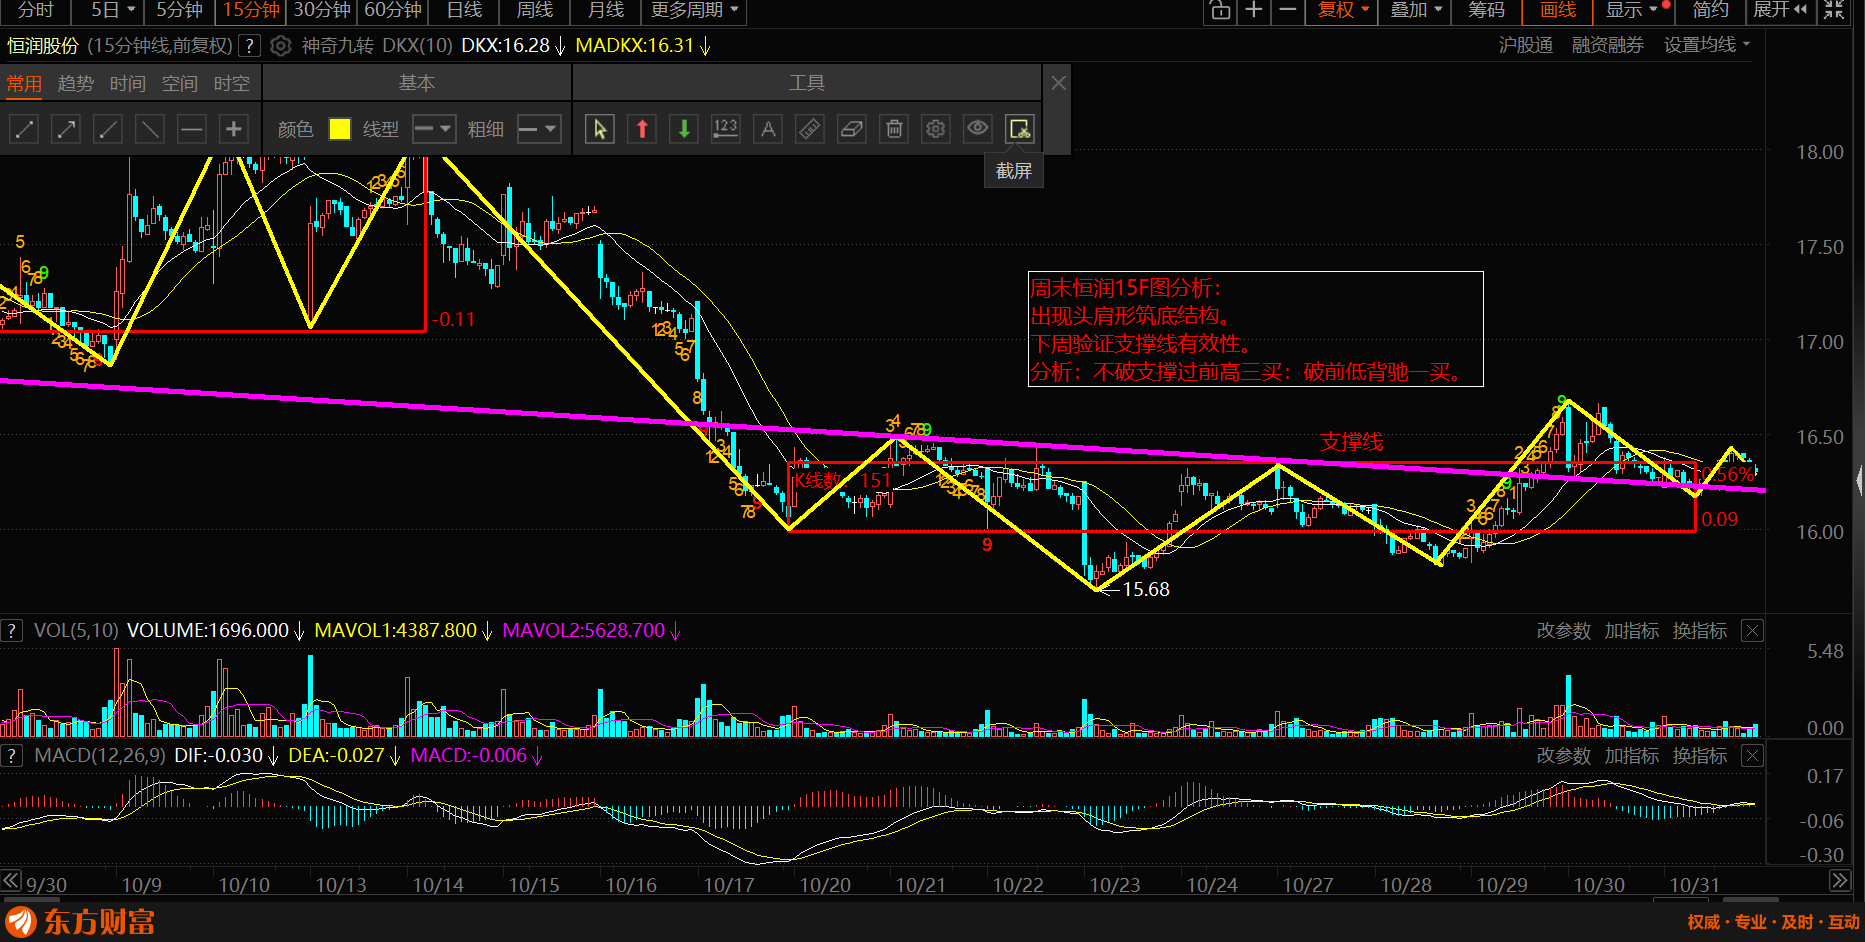Viewport: 1865px width, 942px height.
Task: Click 加指标 in the VOL panel
Action: tap(1632, 631)
